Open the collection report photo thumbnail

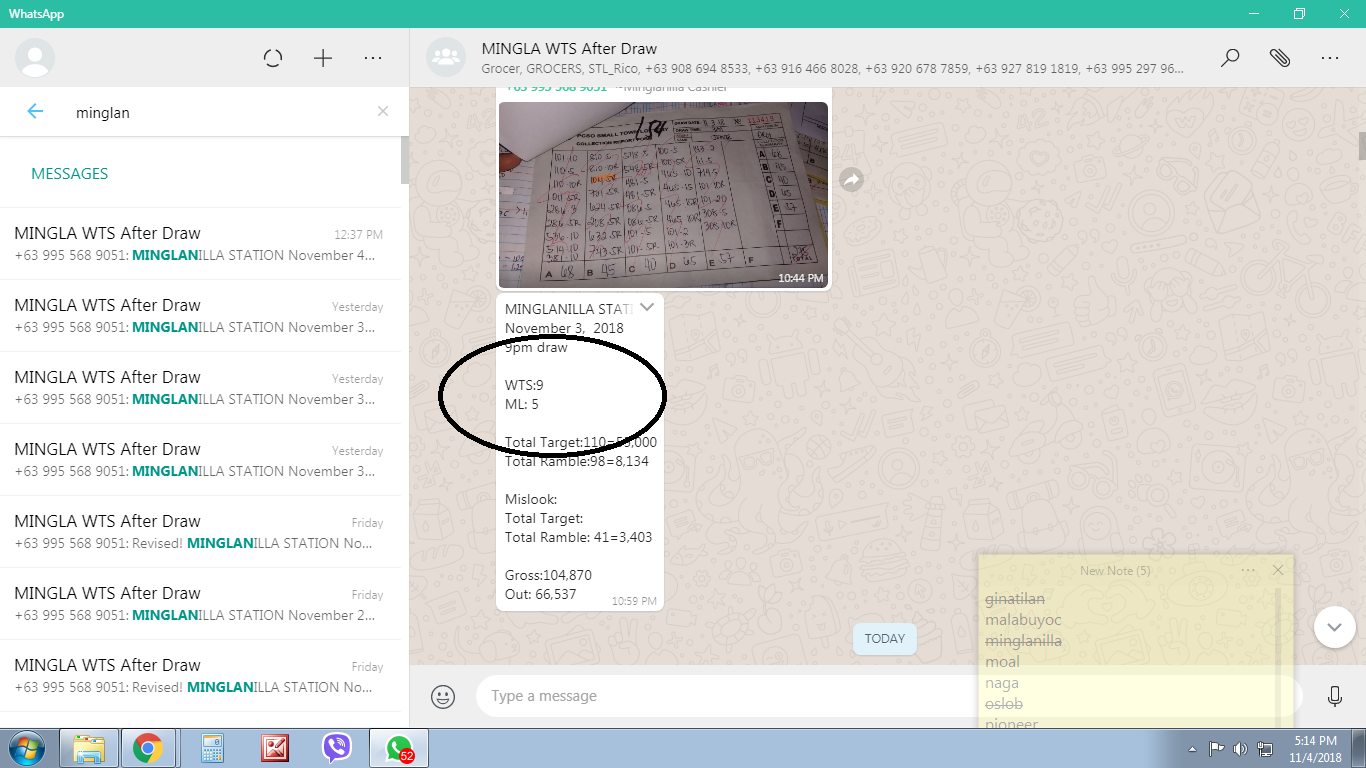[x=663, y=195]
